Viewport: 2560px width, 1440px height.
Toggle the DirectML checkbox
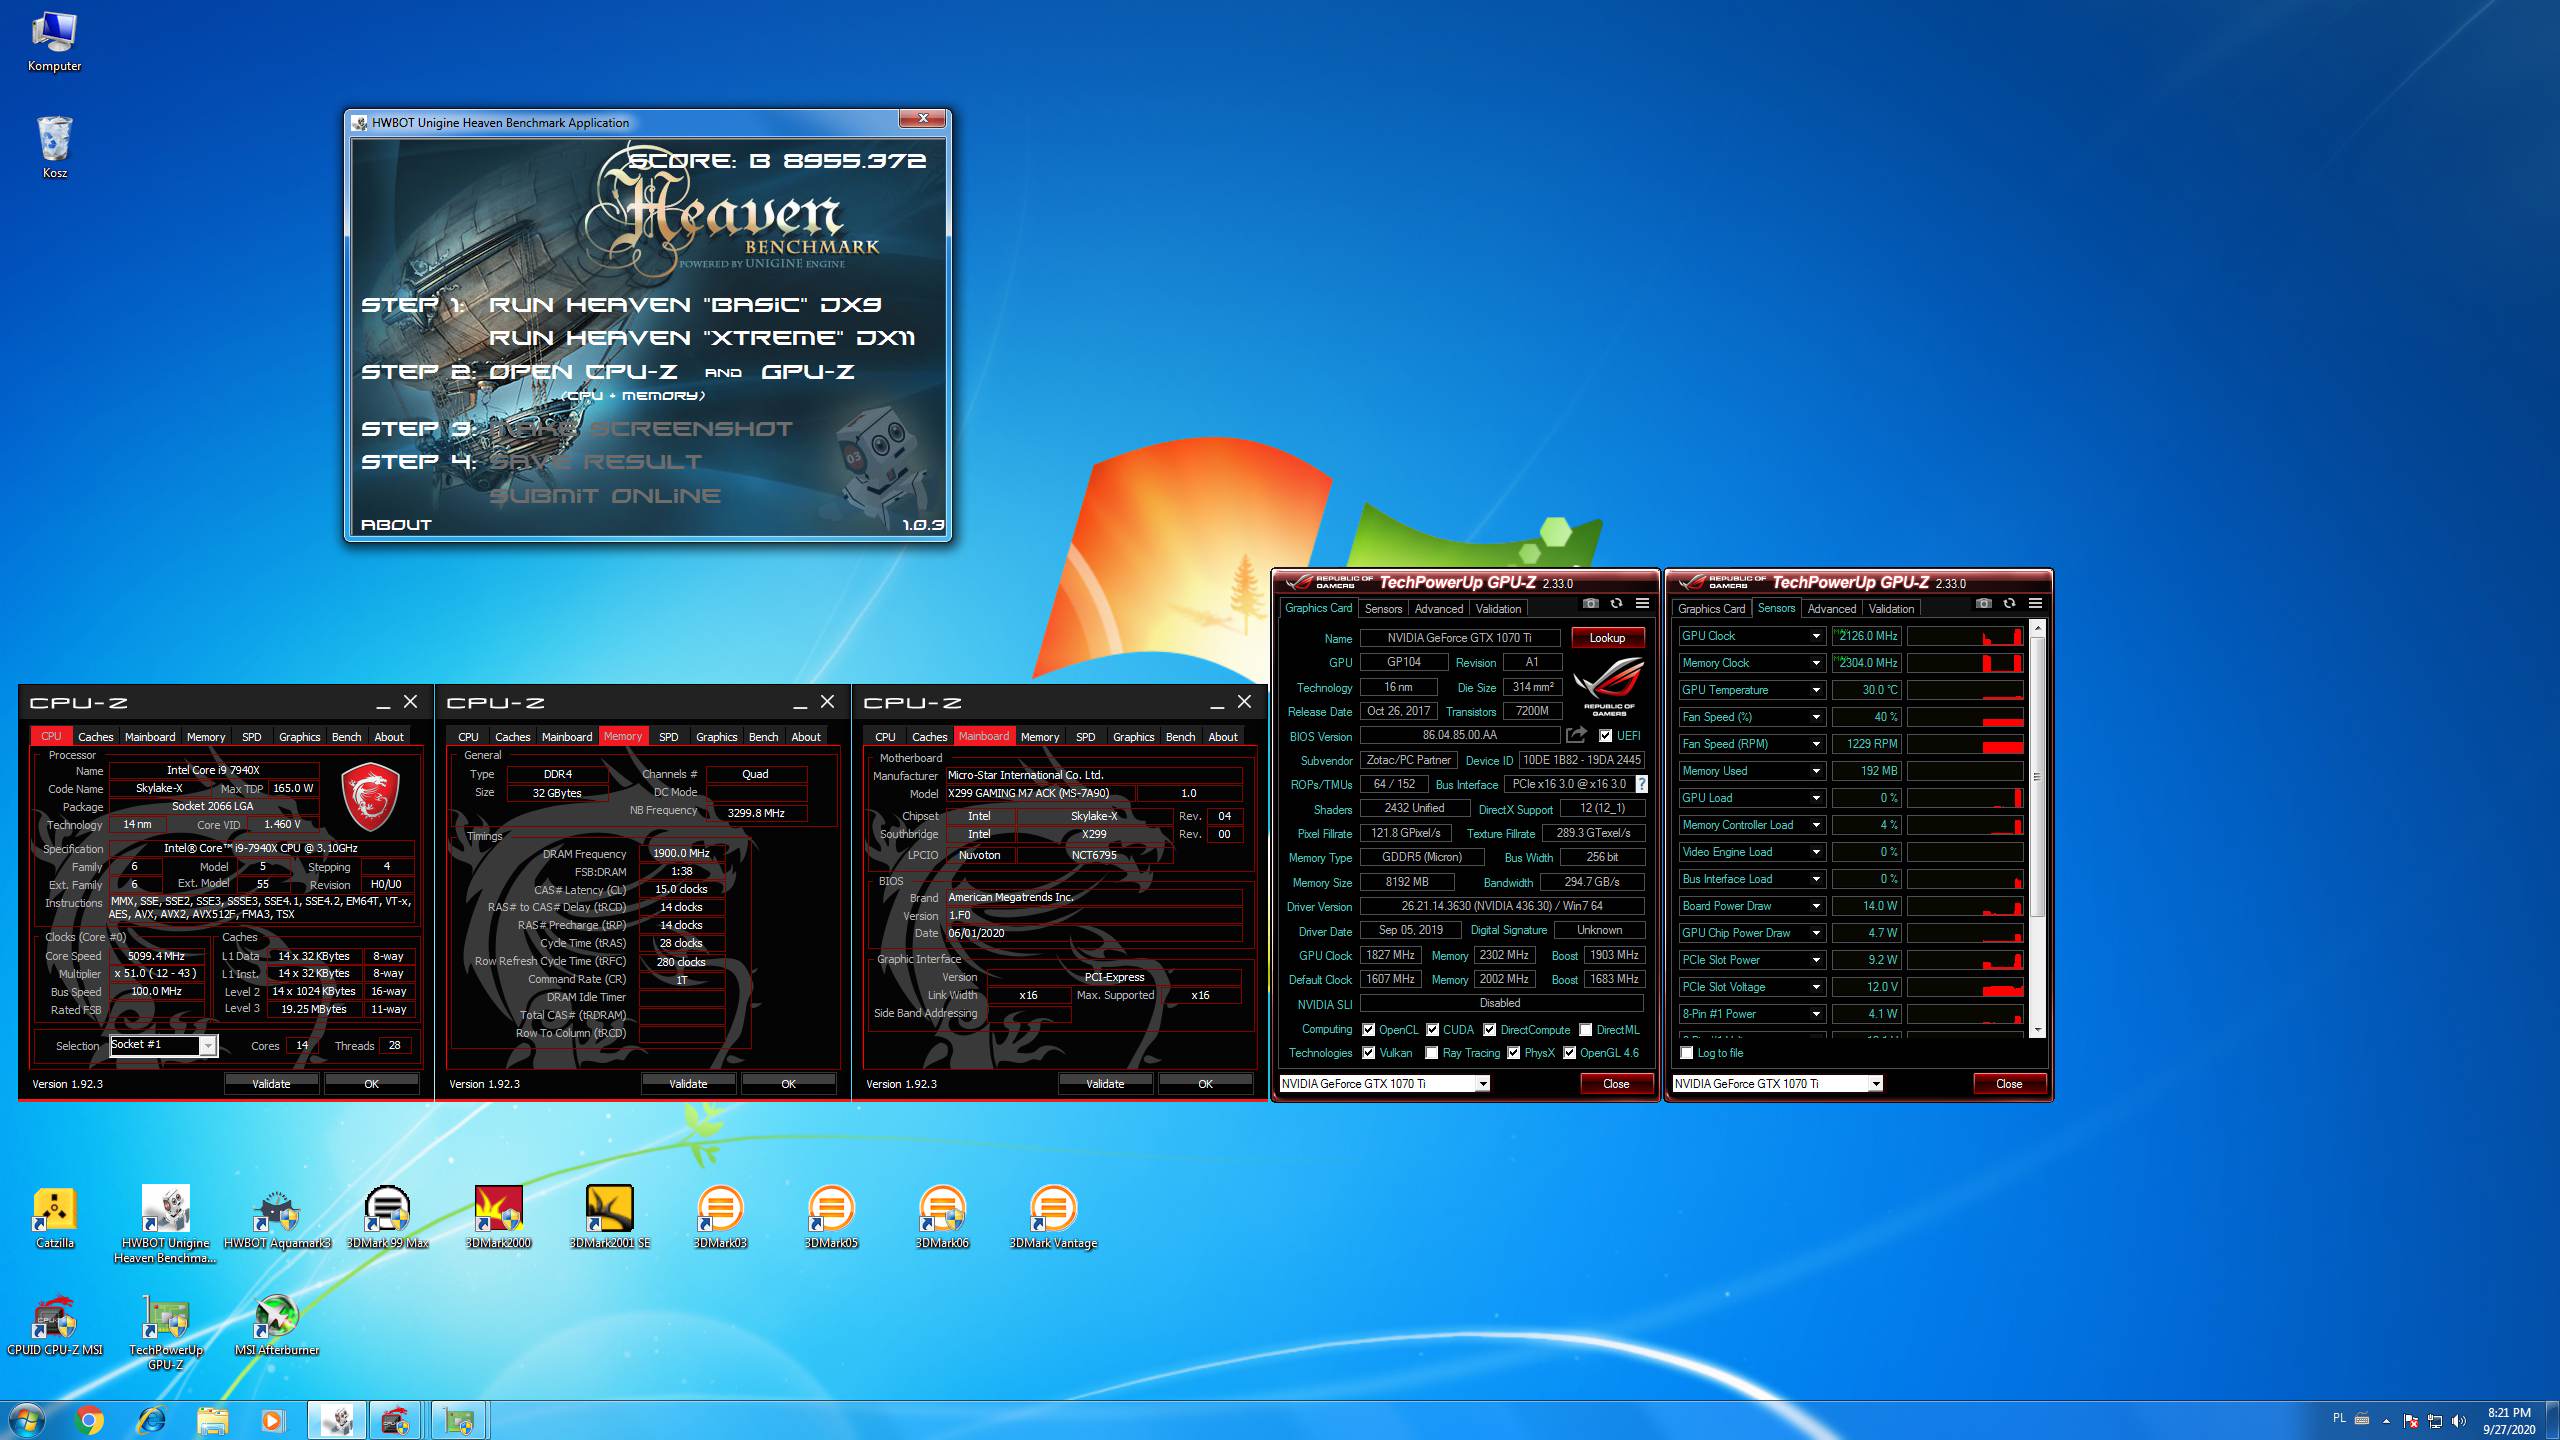point(1585,1030)
